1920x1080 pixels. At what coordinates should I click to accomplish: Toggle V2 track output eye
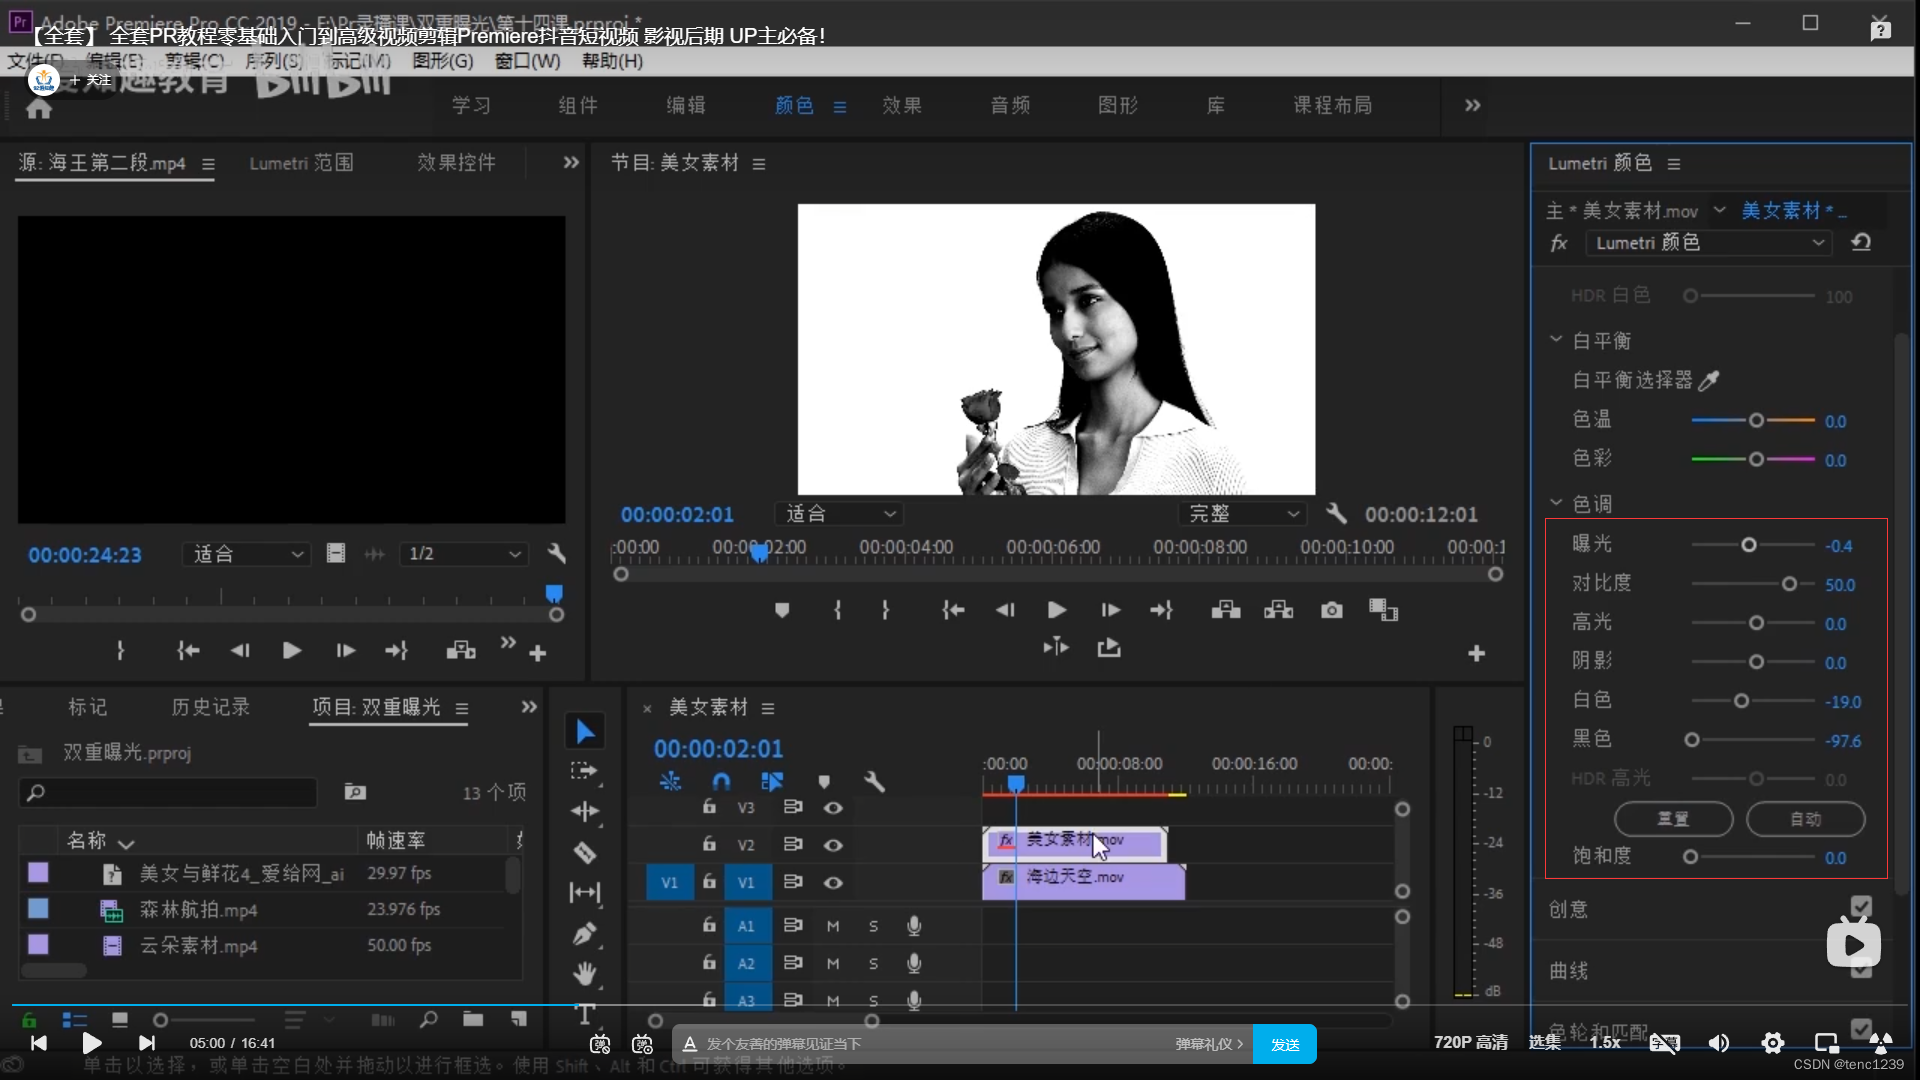pyautogui.click(x=833, y=845)
